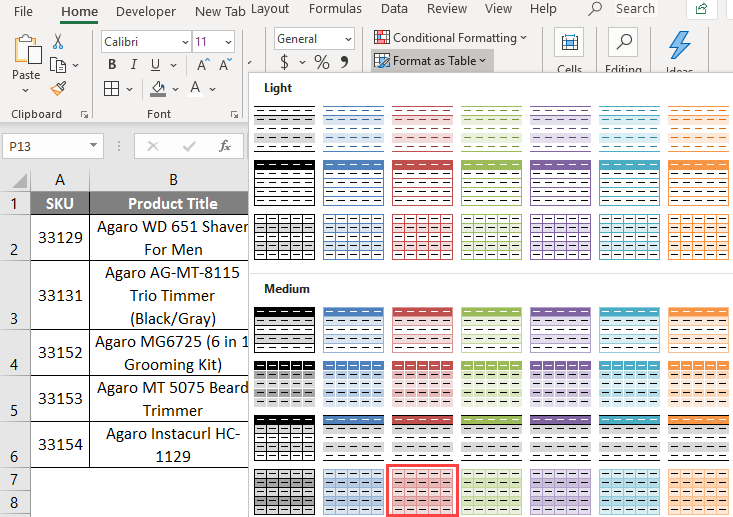This screenshot has width=733, height=517.
Task: Switch to the Formulas tab
Action: 335,8
